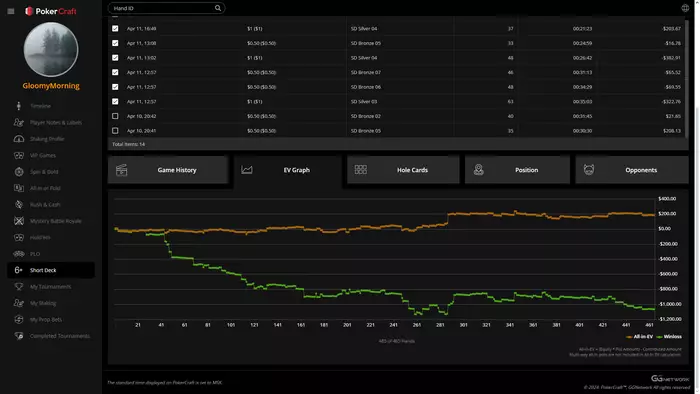Select VIP Games sidebar icon

19,155
